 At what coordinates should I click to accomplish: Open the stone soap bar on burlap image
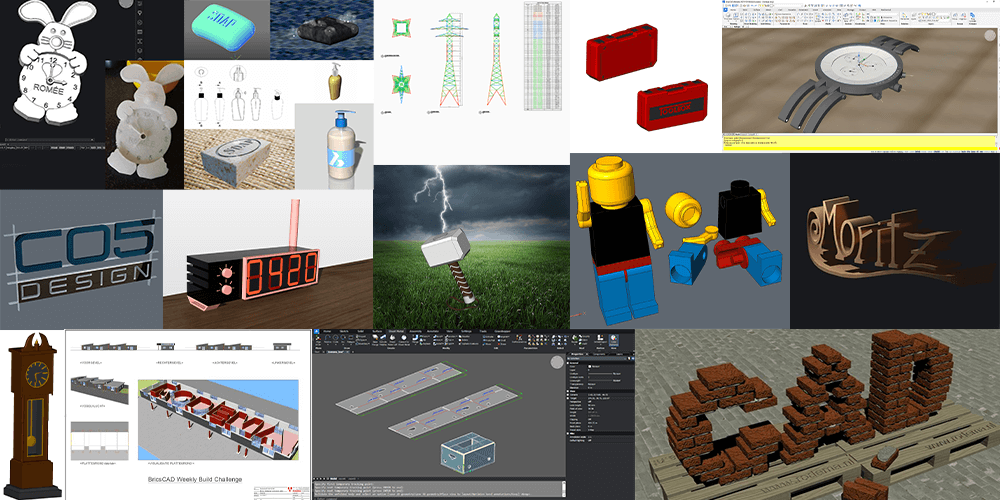pos(239,159)
